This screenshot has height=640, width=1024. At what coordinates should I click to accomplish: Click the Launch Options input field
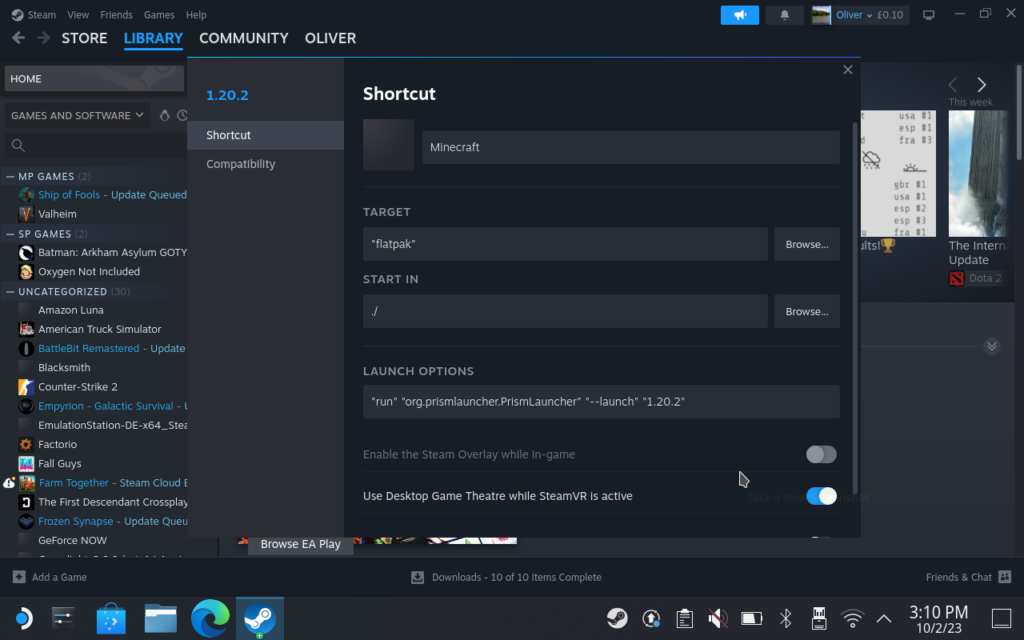[x=601, y=401]
